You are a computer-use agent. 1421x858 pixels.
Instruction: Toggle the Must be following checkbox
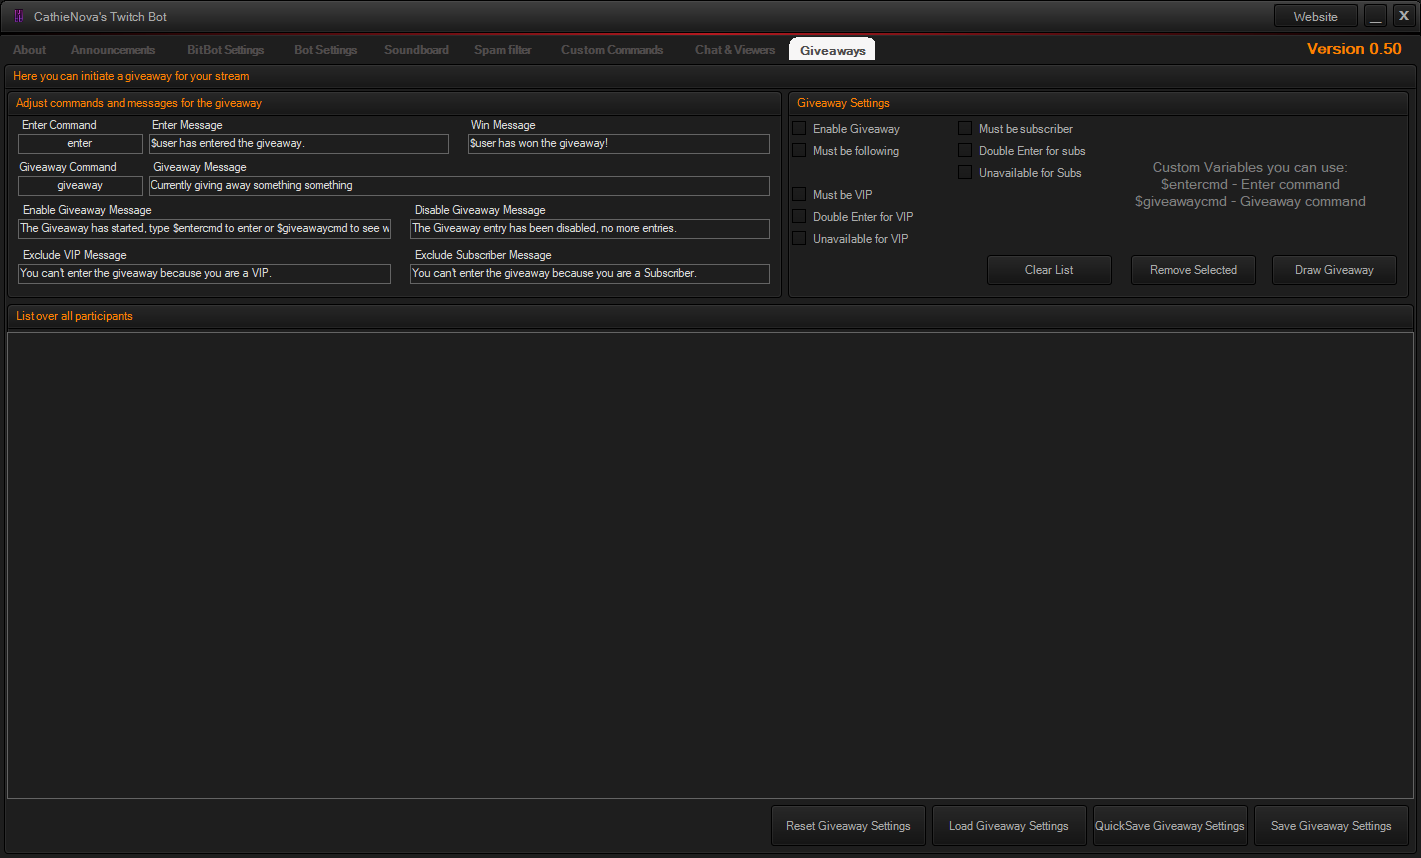[799, 150]
